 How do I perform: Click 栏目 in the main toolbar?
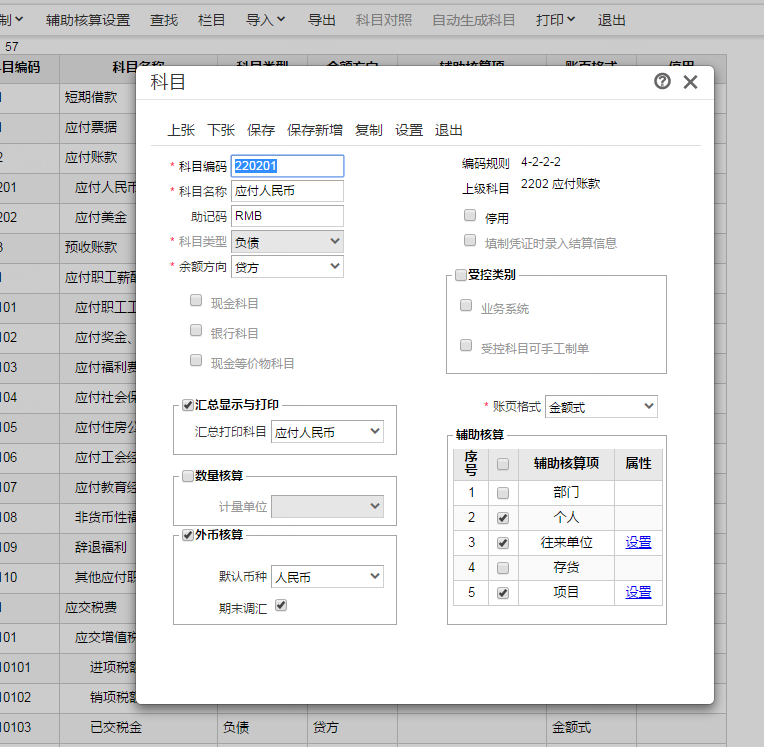pos(211,20)
